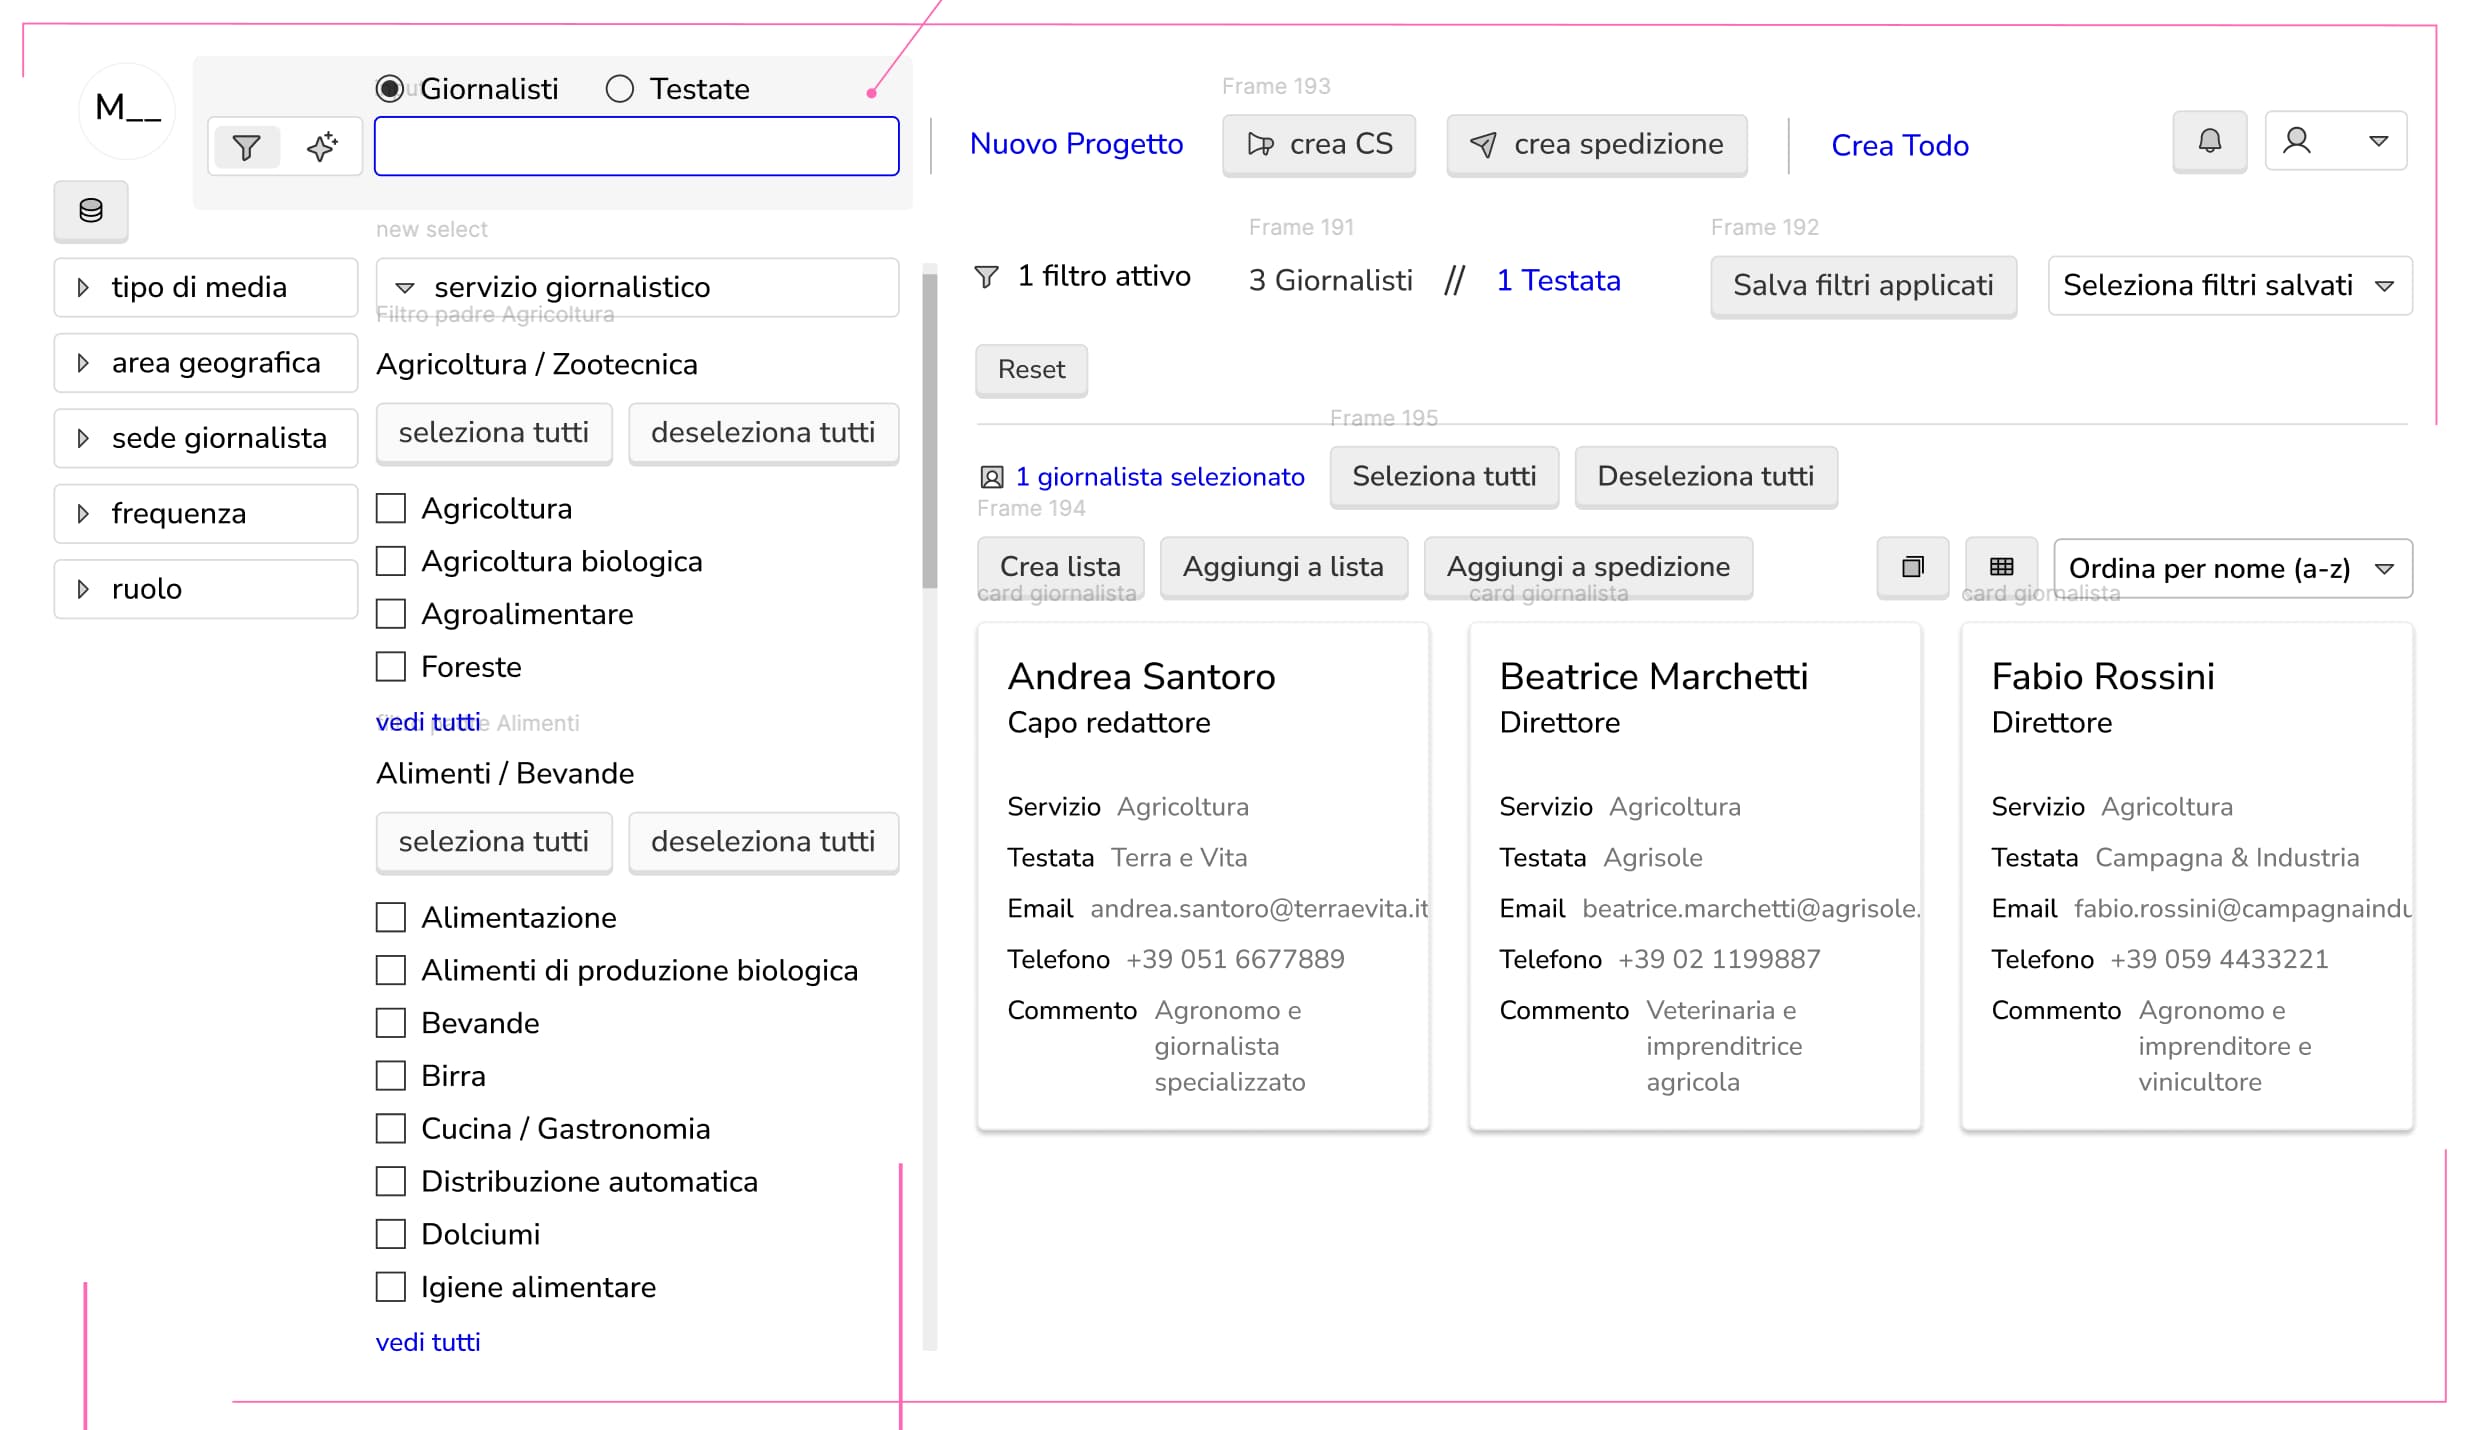Screen dimensions: 2468x1430
Task: Click deseleziona tutti under Agricoltura / Zootecnica
Action: 763,433
